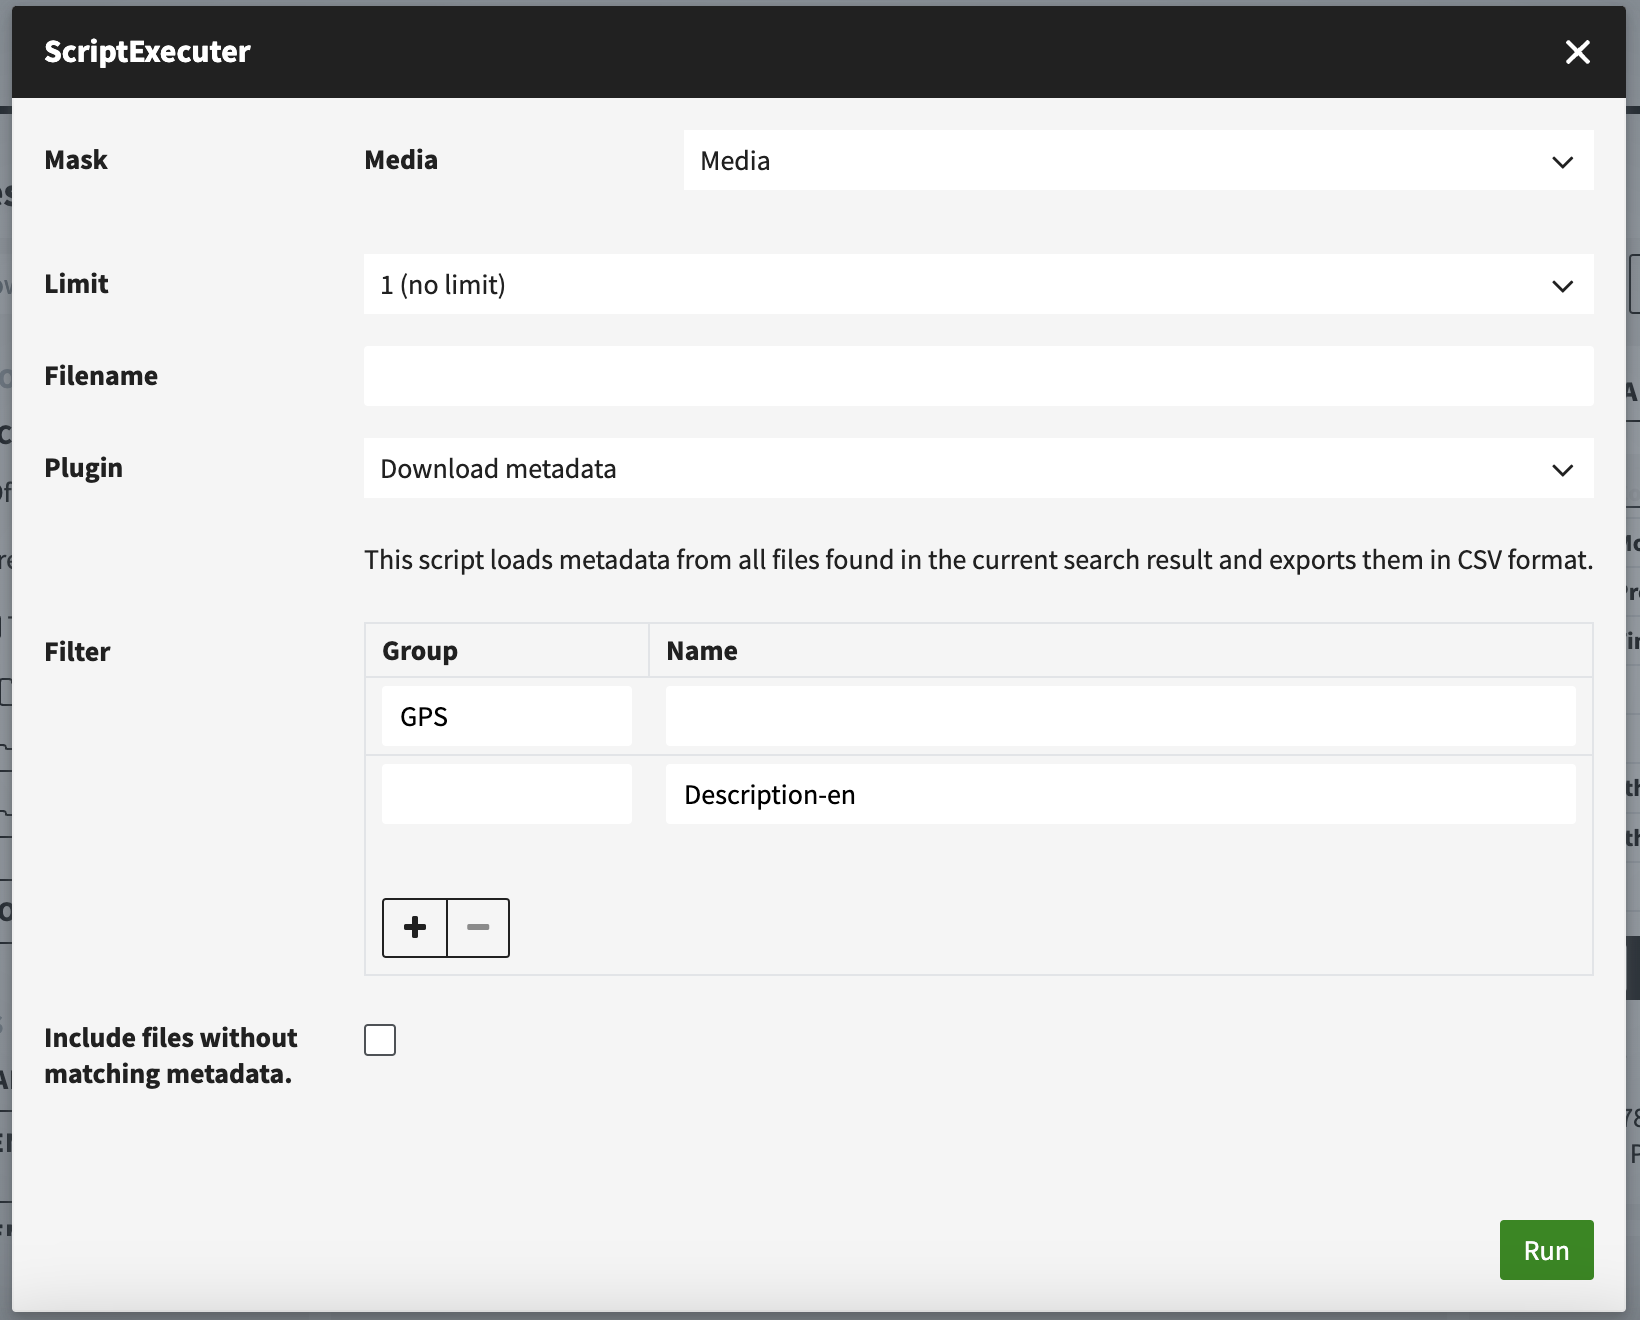1640x1320 pixels.
Task: Click the Group column header
Action: click(x=420, y=651)
